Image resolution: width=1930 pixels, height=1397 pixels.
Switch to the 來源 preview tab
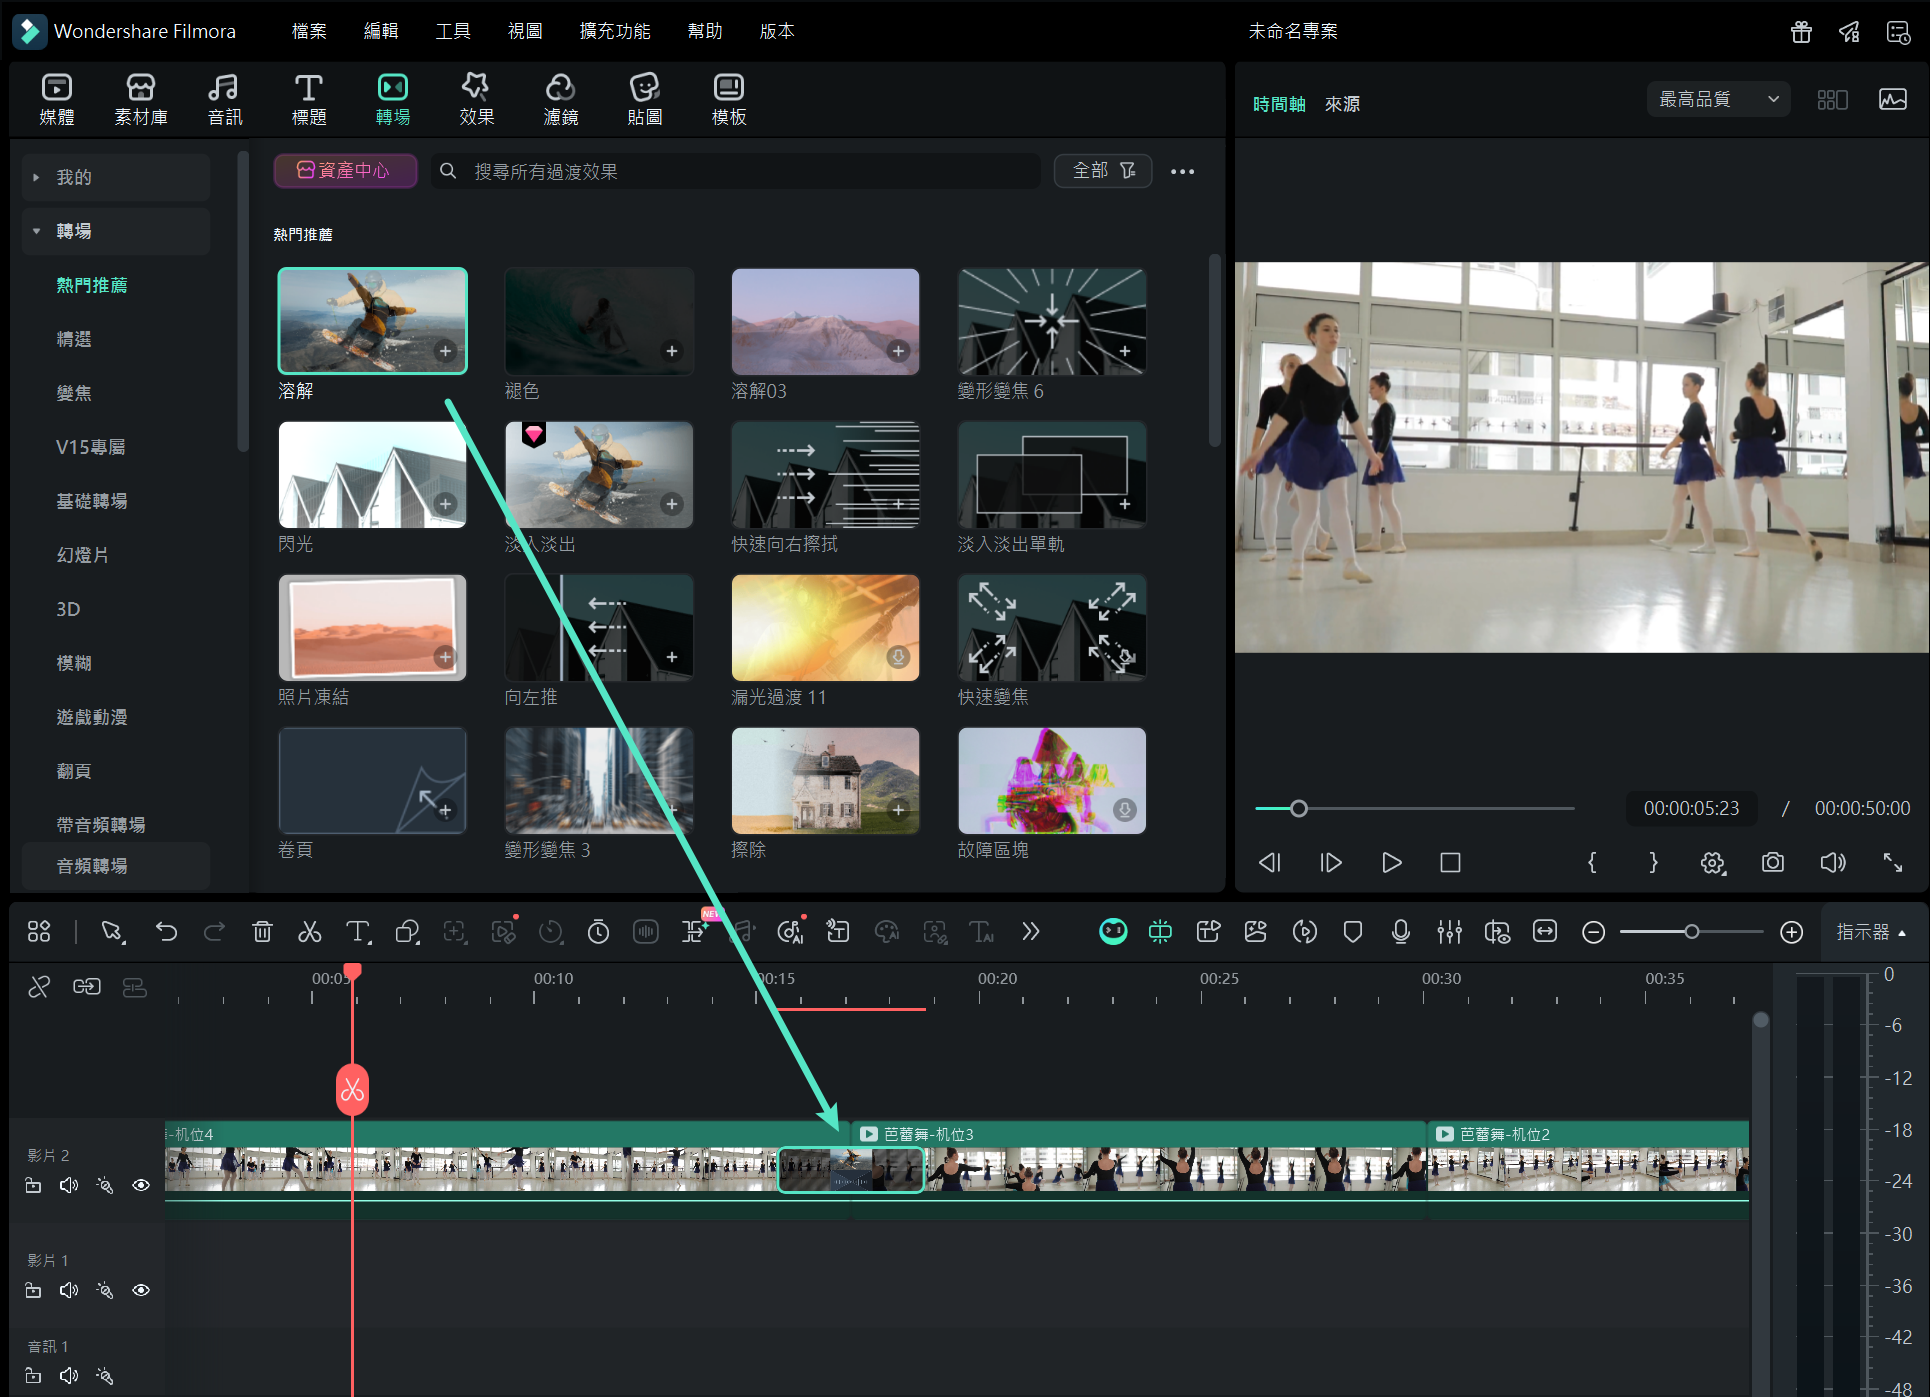coord(1341,104)
